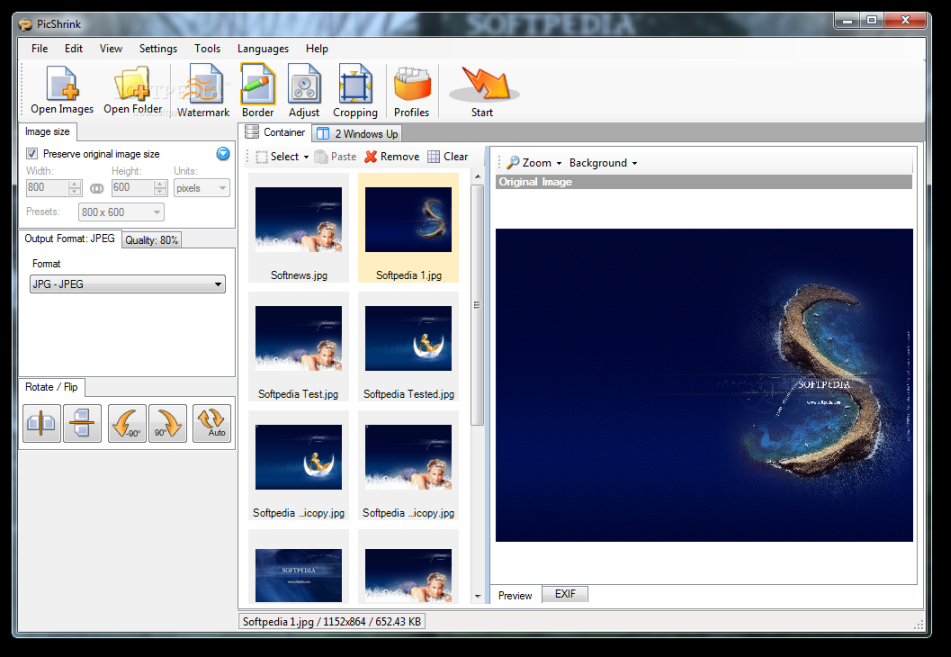Viewport: 951px width, 657px height.
Task: Open the Help menu
Action: (x=317, y=49)
